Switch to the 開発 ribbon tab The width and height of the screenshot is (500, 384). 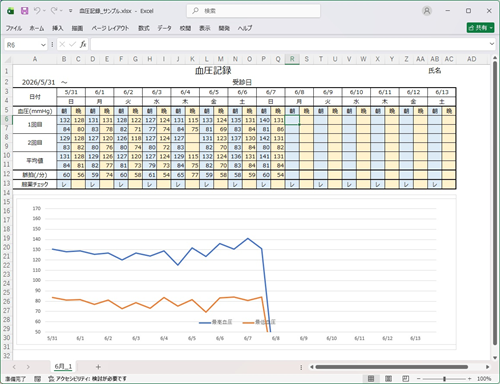point(224,28)
